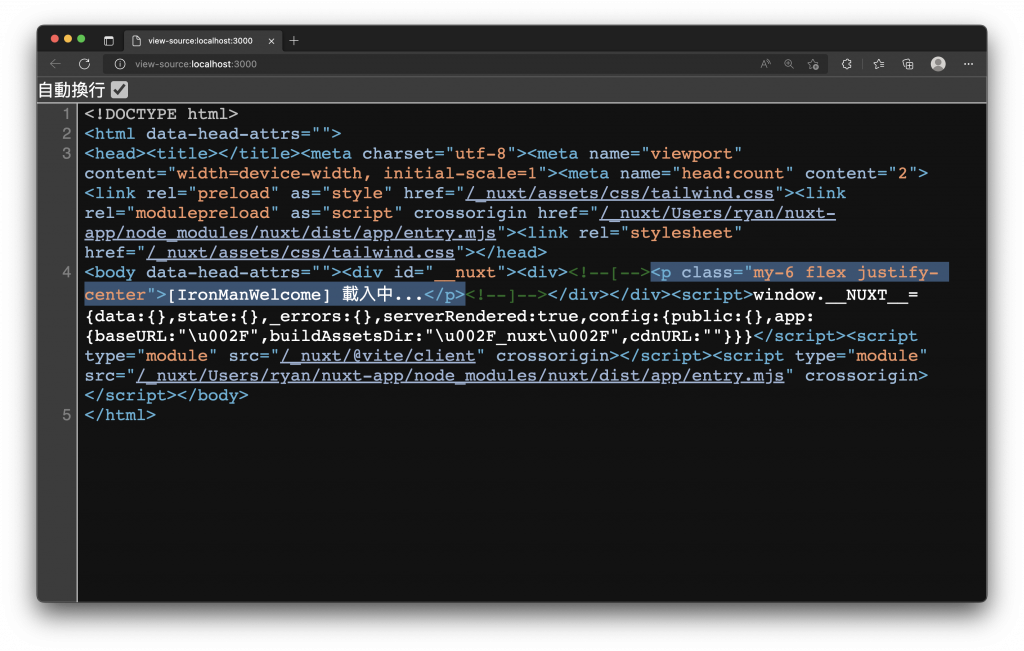Select line number 2

[x=67, y=134]
